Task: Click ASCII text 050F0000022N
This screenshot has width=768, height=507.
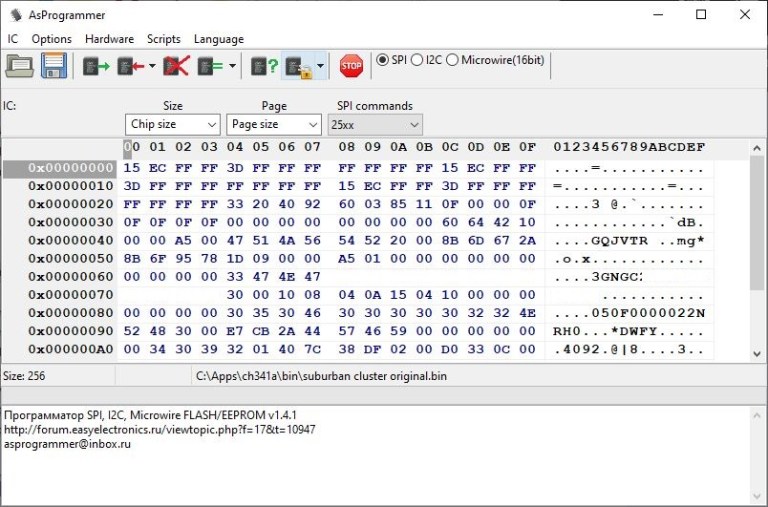Action: click(648, 313)
